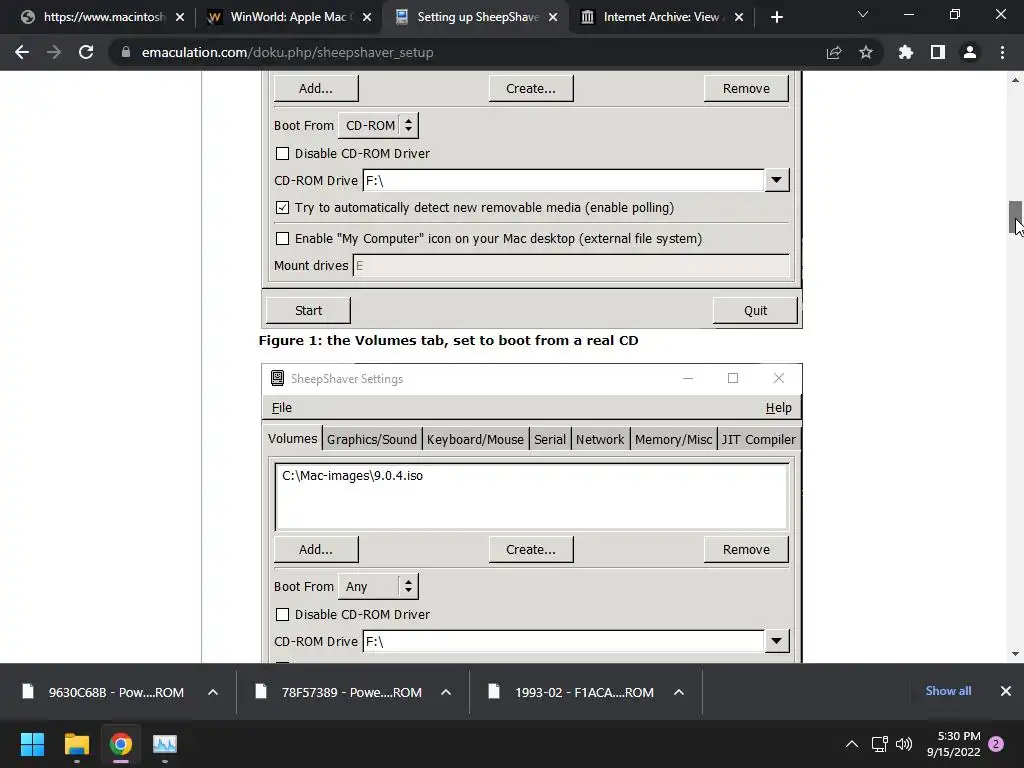Open the Help menu in SheepShaver Settings
The width and height of the screenshot is (1024, 768).
point(778,408)
